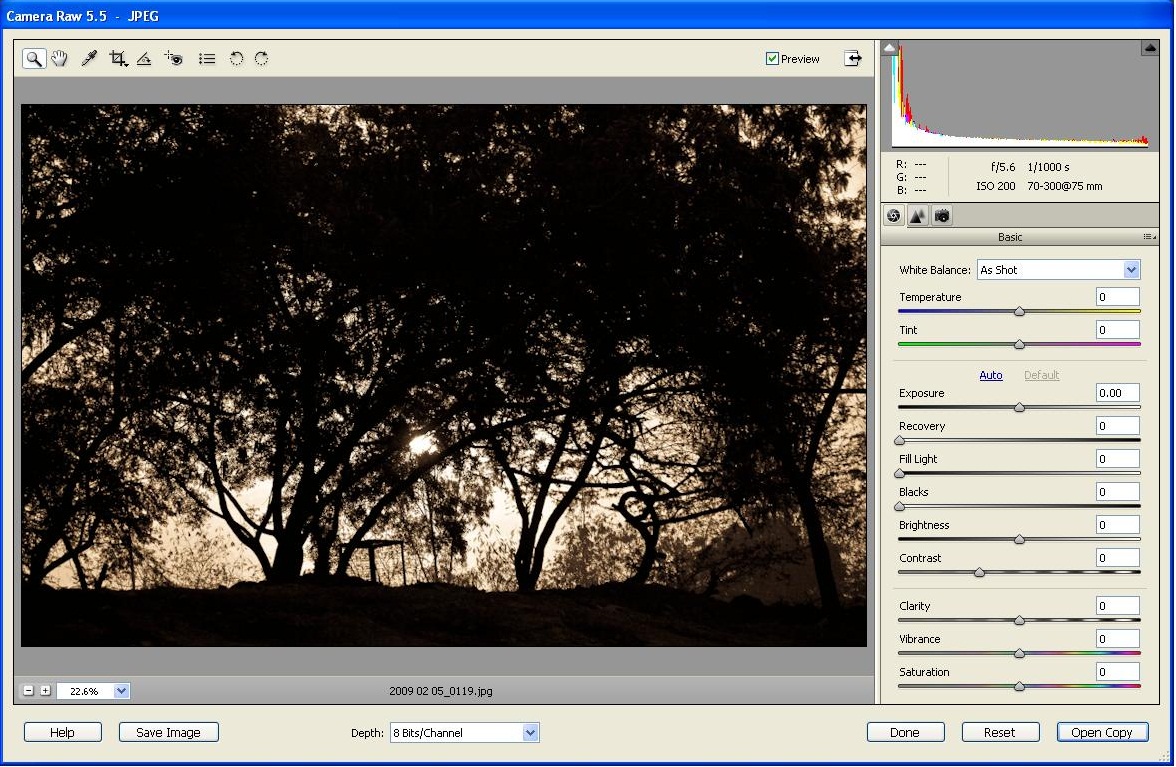Image resolution: width=1176 pixels, height=767 pixels.
Task: Open the Depth bits per channel dropdown
Action: (x=530, y=733)
